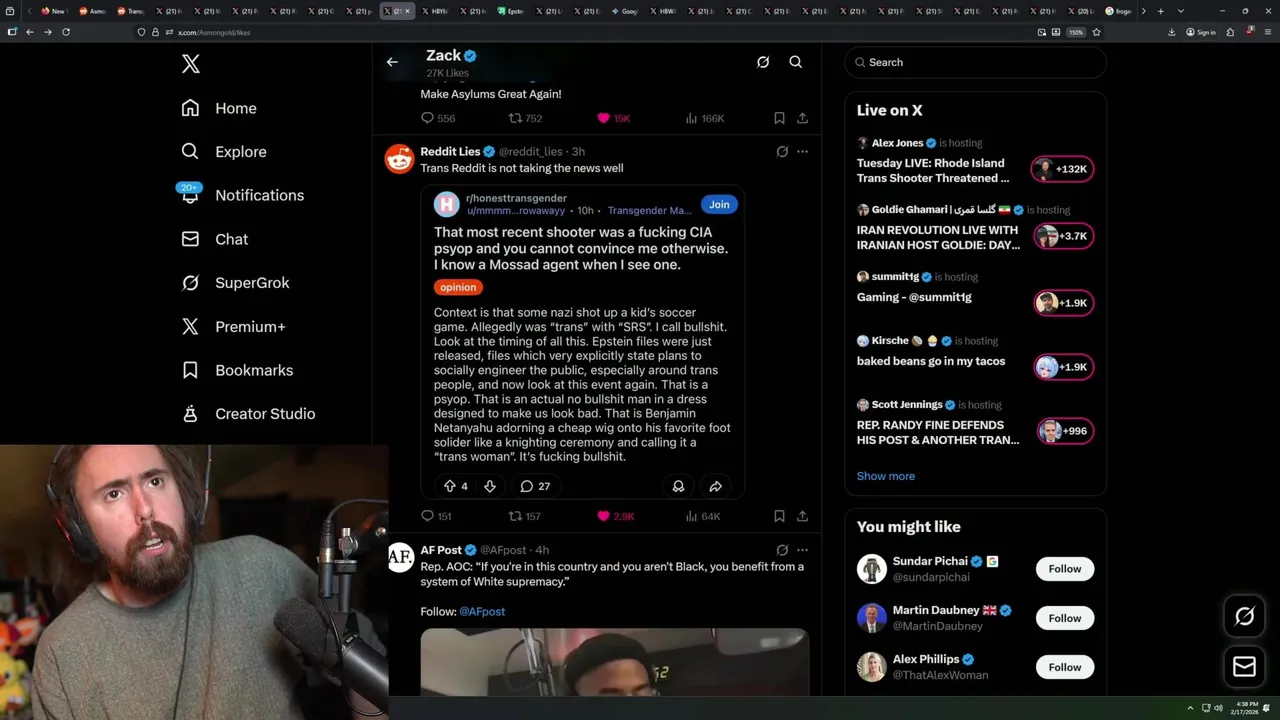Click the opinion flair tag
The height and width of the screenshot is (720, 1280).
point(458,287)
